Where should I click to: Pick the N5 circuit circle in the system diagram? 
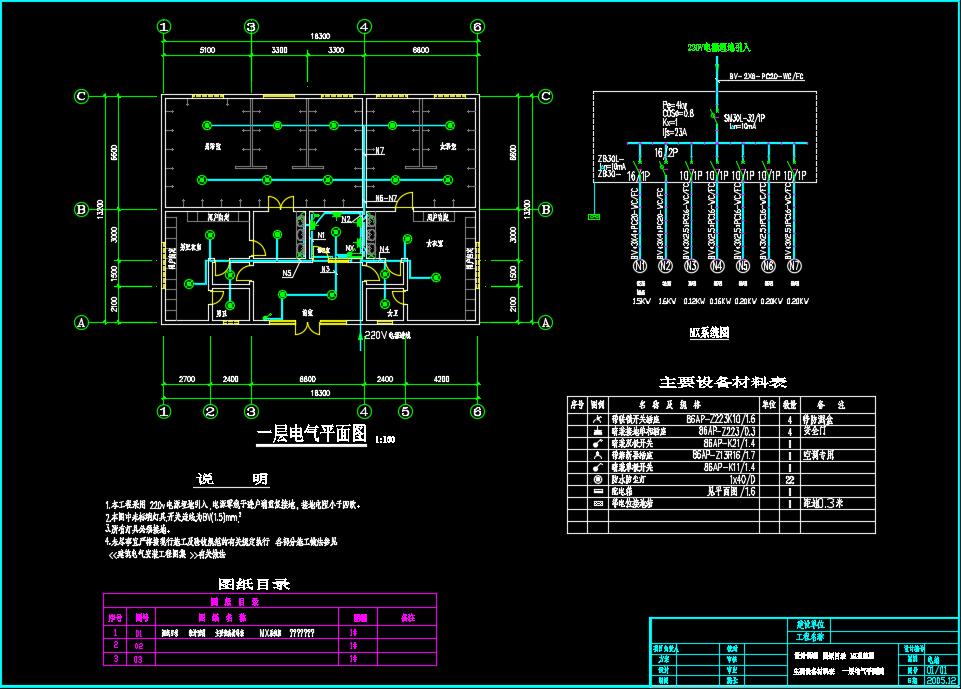coord(742,266)
